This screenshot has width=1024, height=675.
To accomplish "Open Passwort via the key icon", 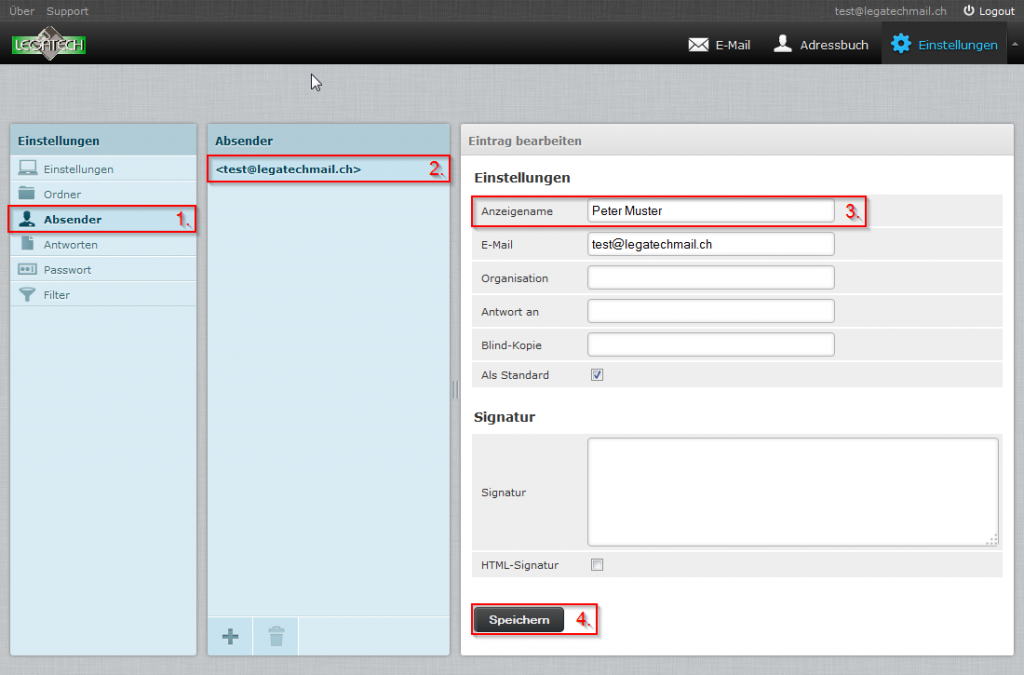I will pyautogui.click(x=26, y=269).
